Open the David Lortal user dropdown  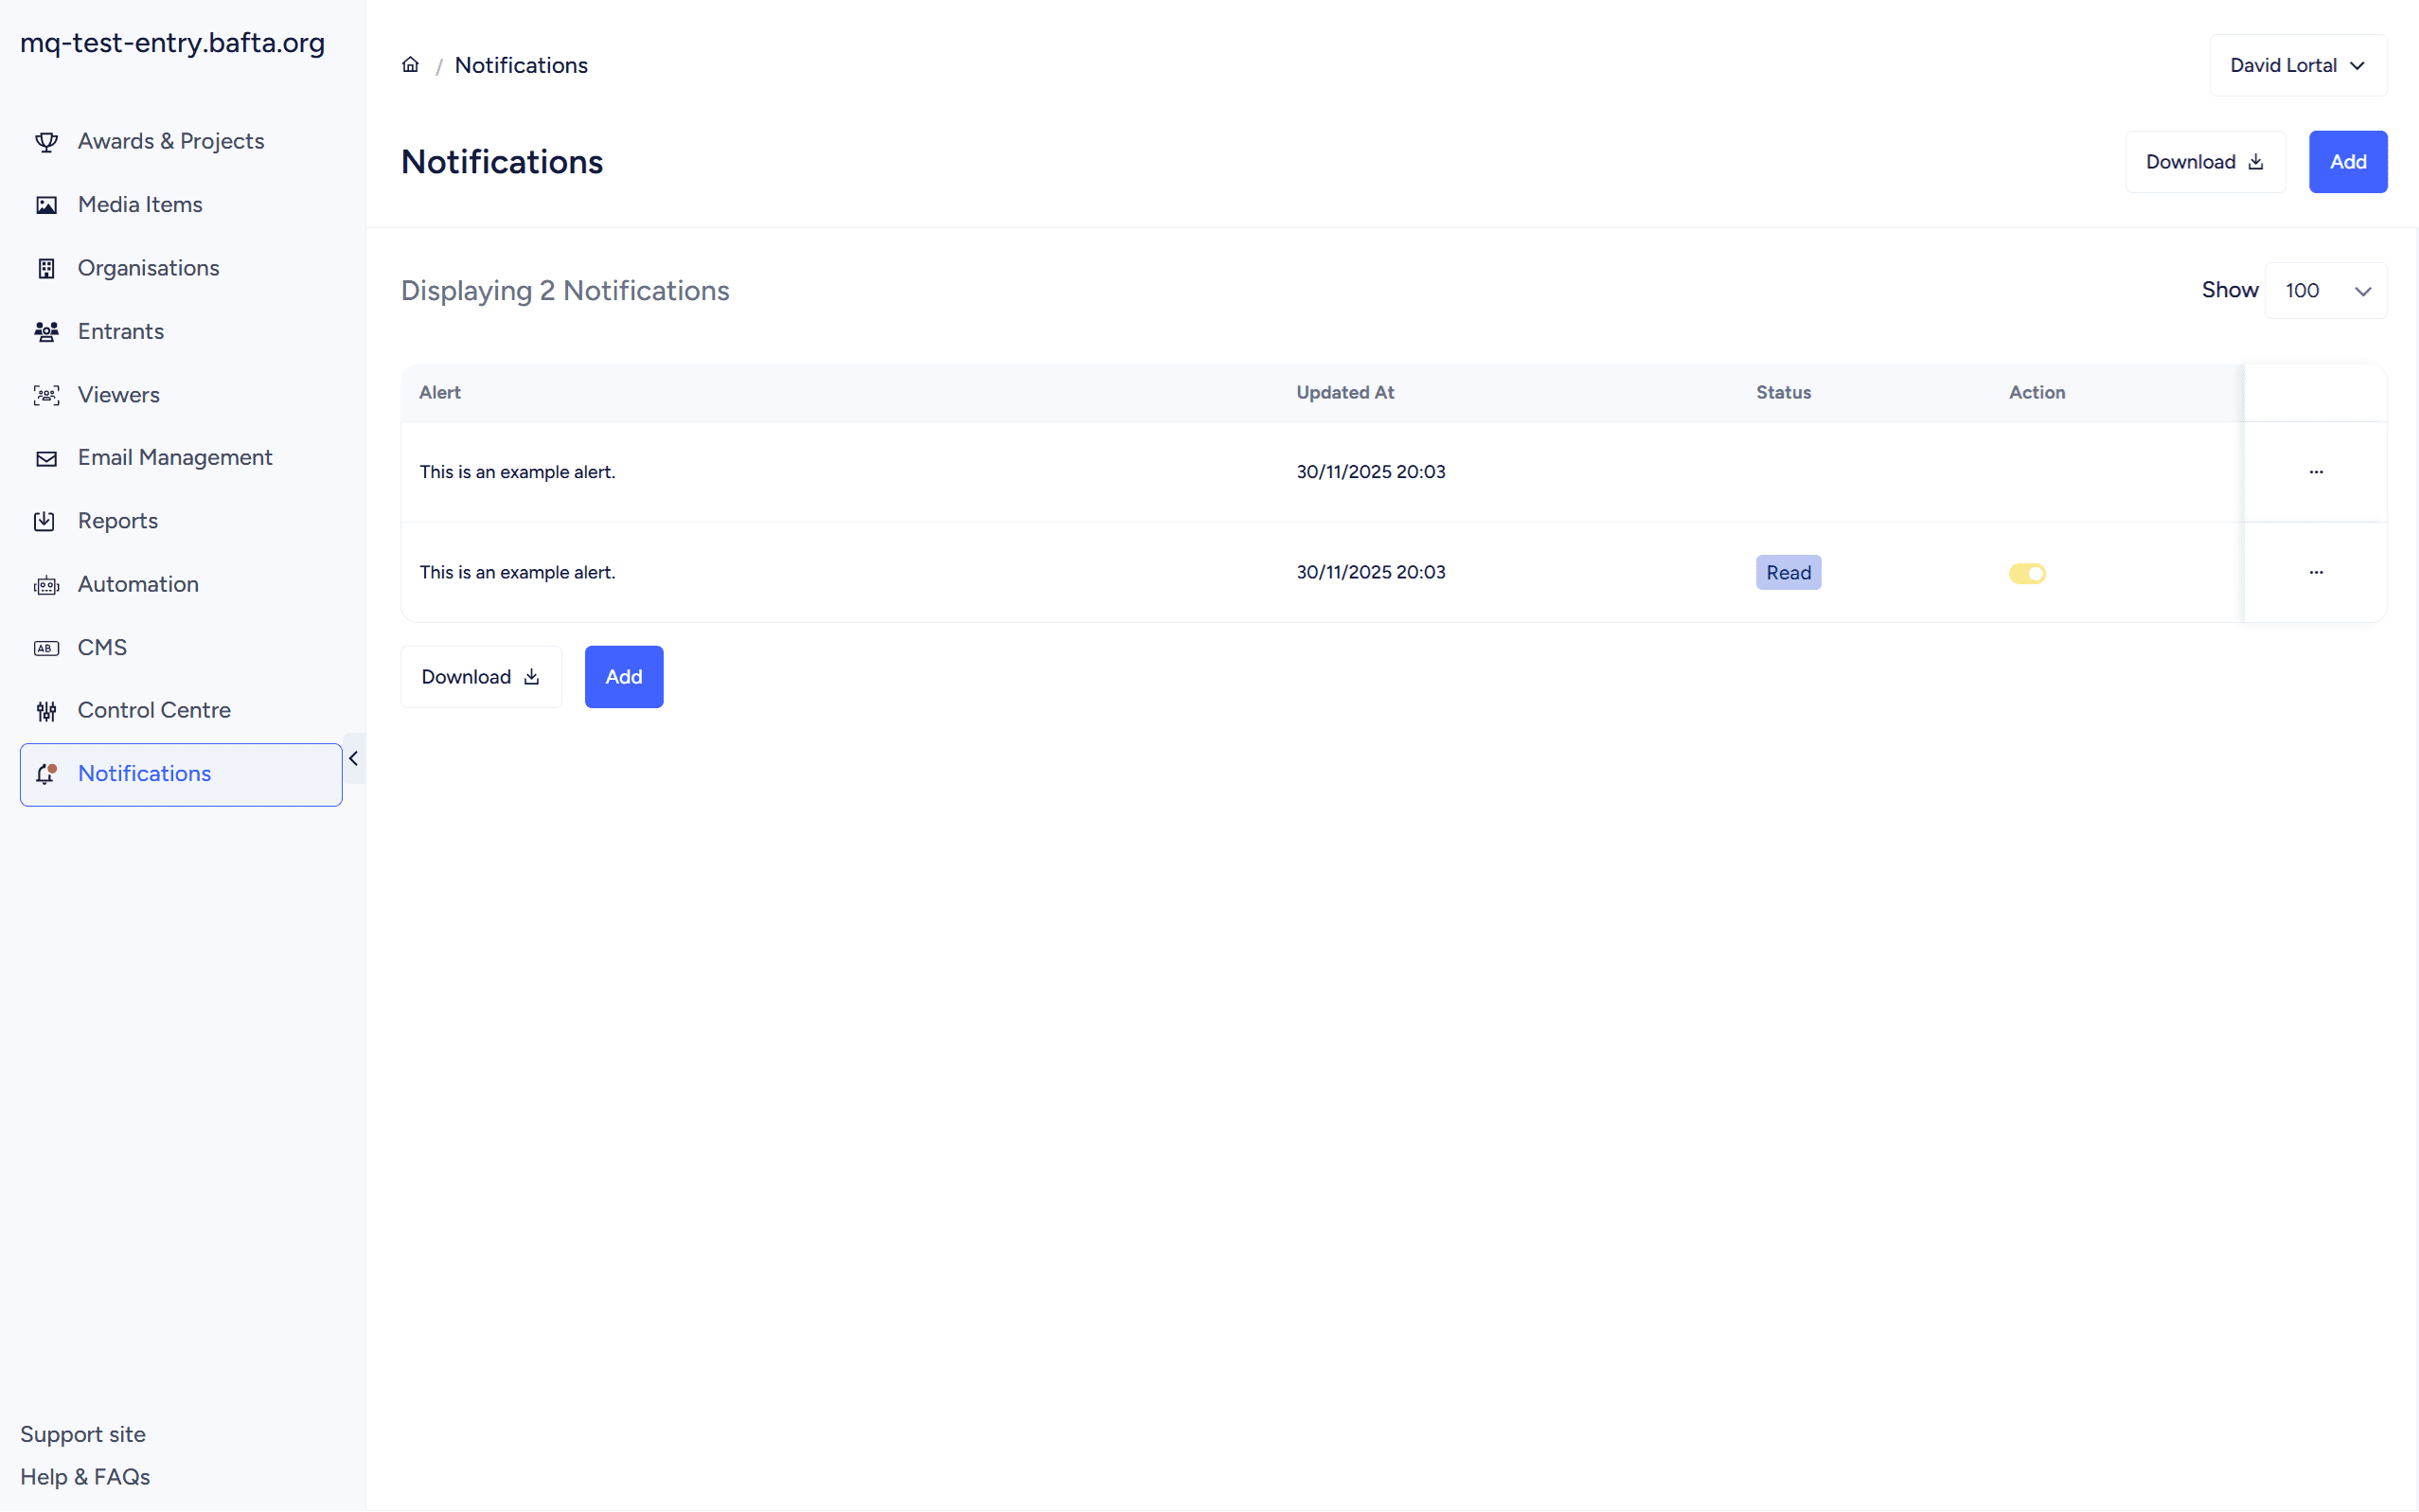click(x=2297, y=66)
